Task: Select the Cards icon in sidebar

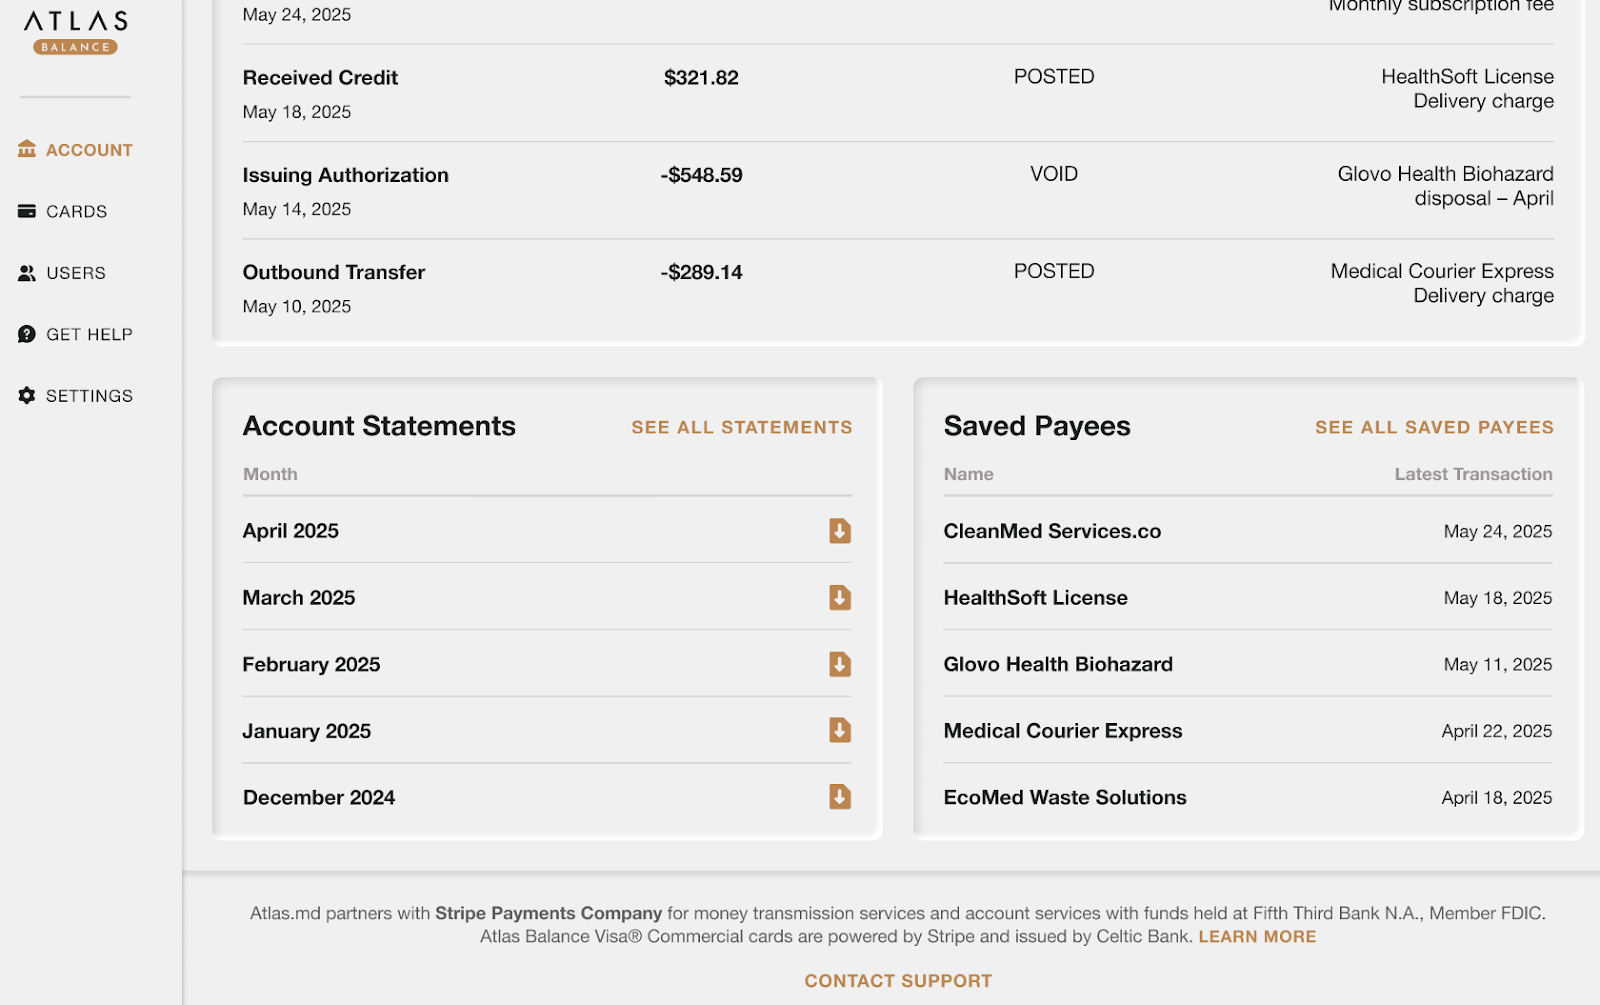Action: point(25,211)
